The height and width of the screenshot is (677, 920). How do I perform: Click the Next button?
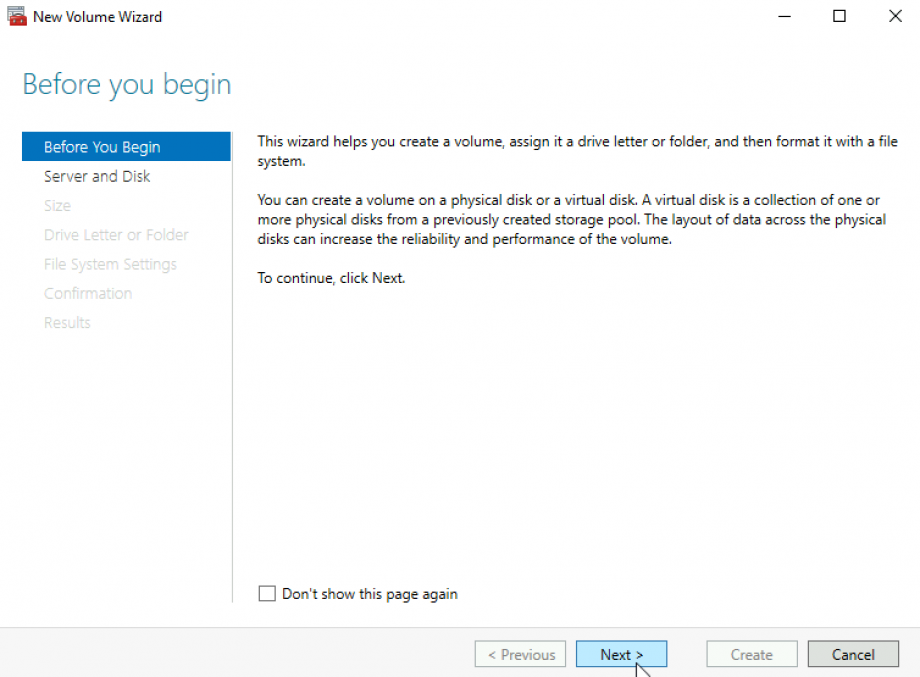point(621,654)
